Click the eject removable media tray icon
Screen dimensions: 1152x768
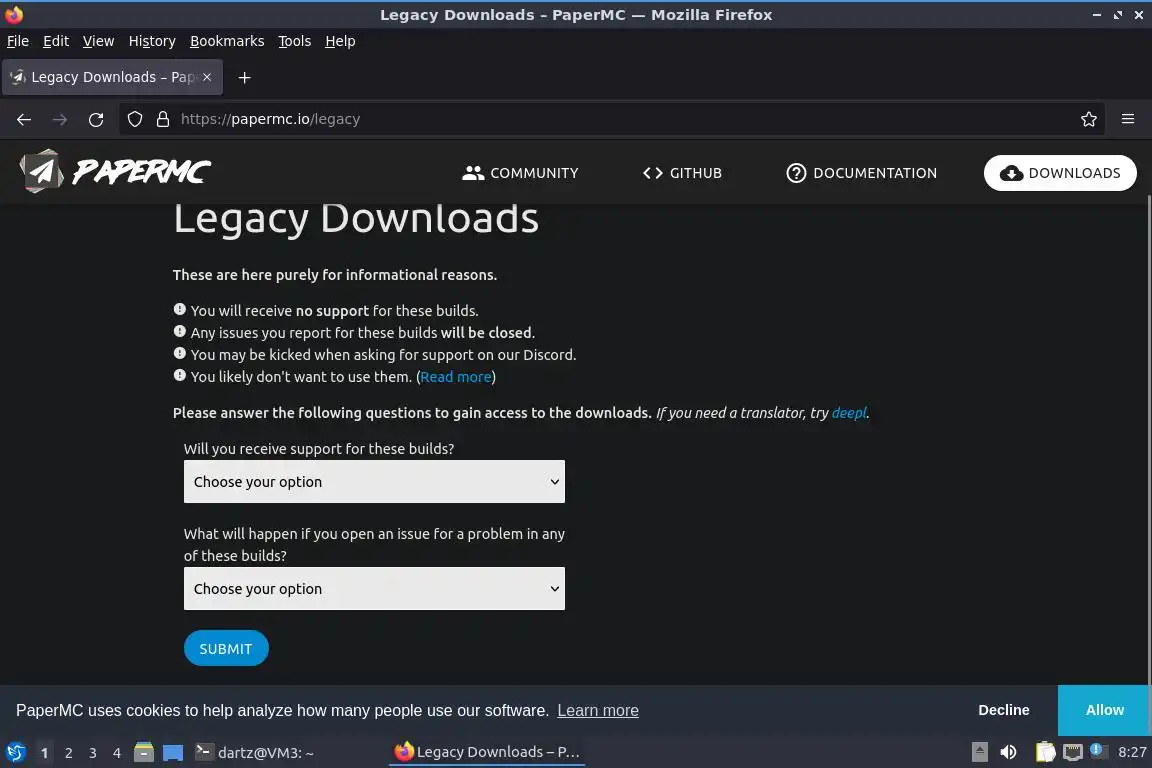(979, 752)
